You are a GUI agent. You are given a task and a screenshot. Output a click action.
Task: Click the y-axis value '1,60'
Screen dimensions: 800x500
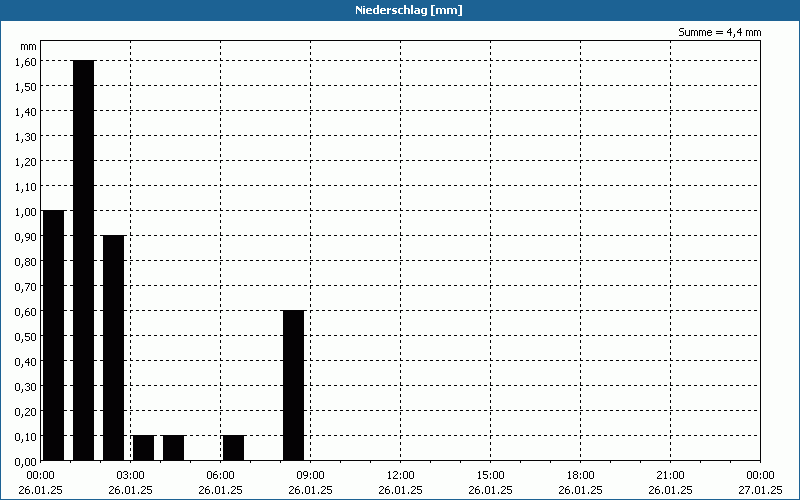tap(26, 61)
